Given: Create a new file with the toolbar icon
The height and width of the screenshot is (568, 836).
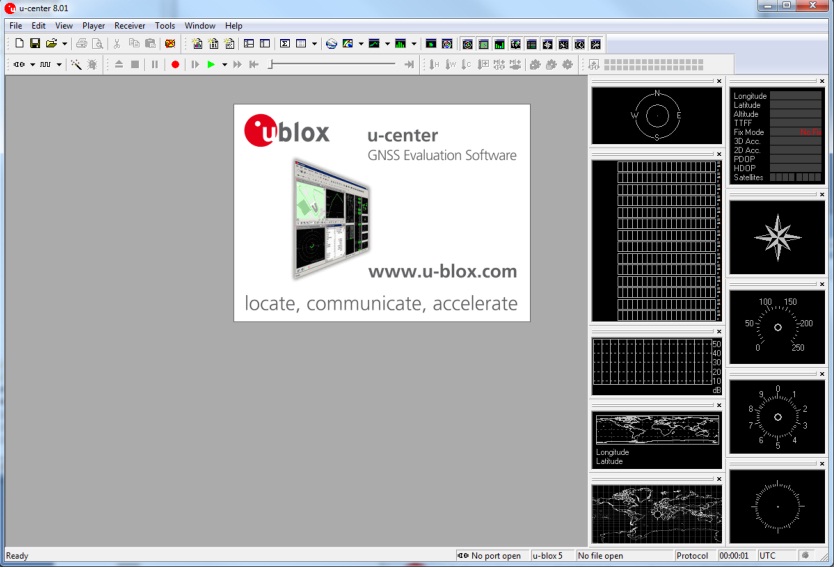Looking at the screenshot, I should coord(19,44).
